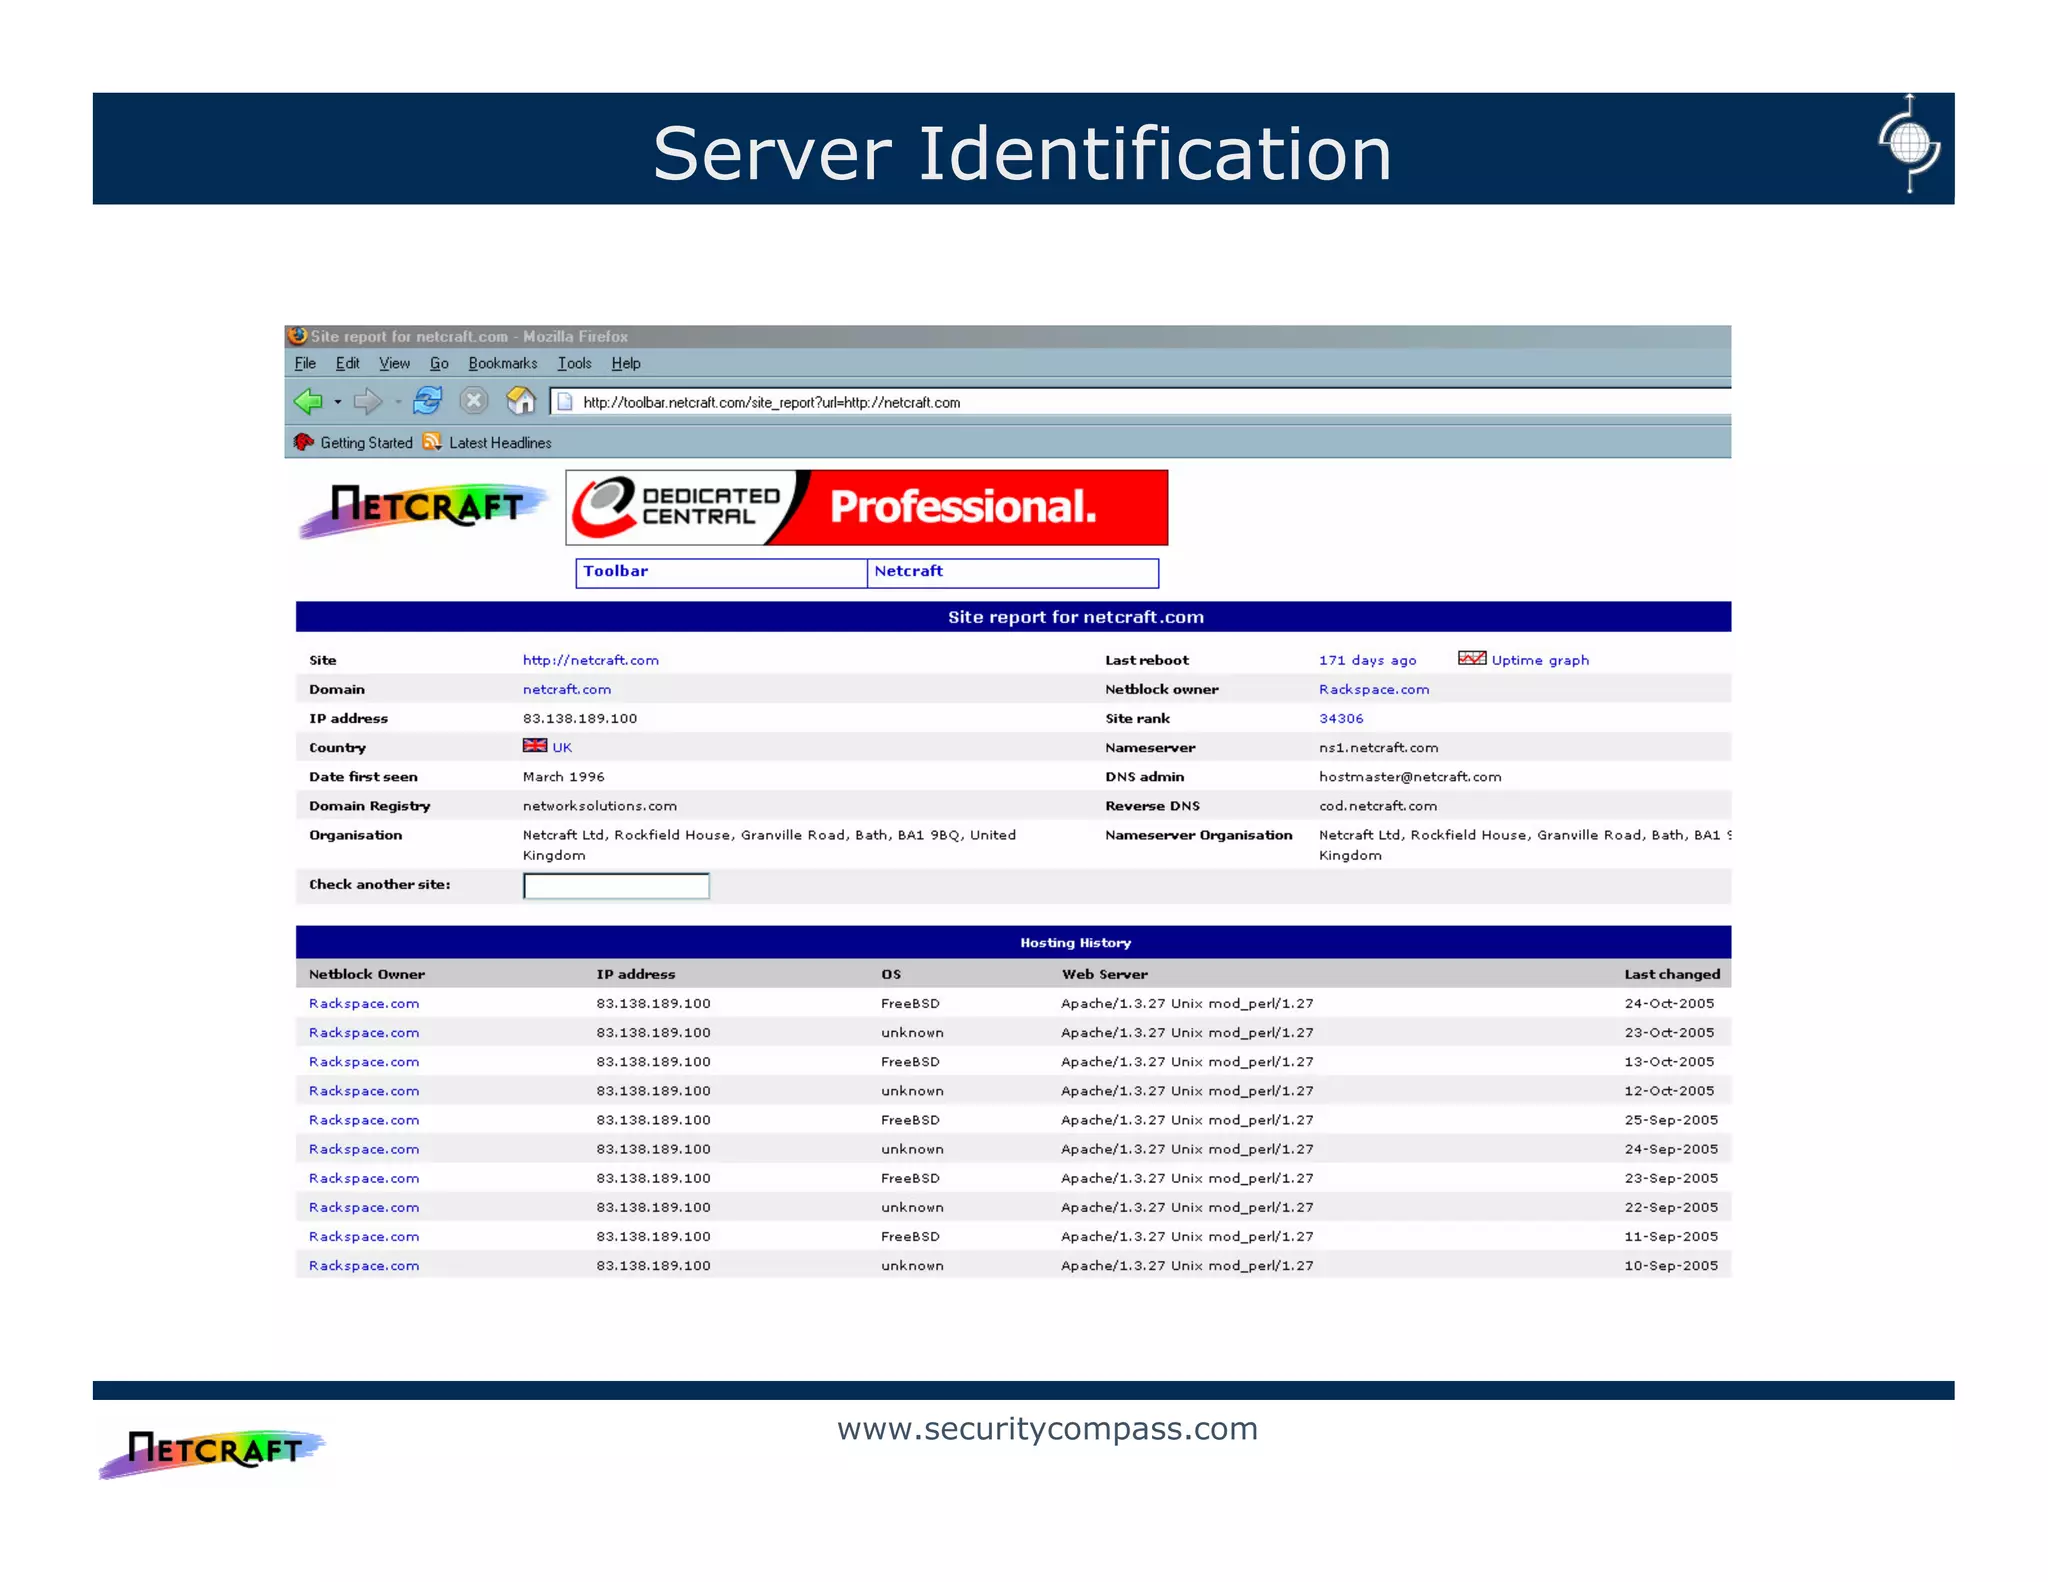Image resolution: width=2048 pixels, height=1582 pixels.
Task: Click the Netcraft logo in the slide footer
Action: (212, 1453)
